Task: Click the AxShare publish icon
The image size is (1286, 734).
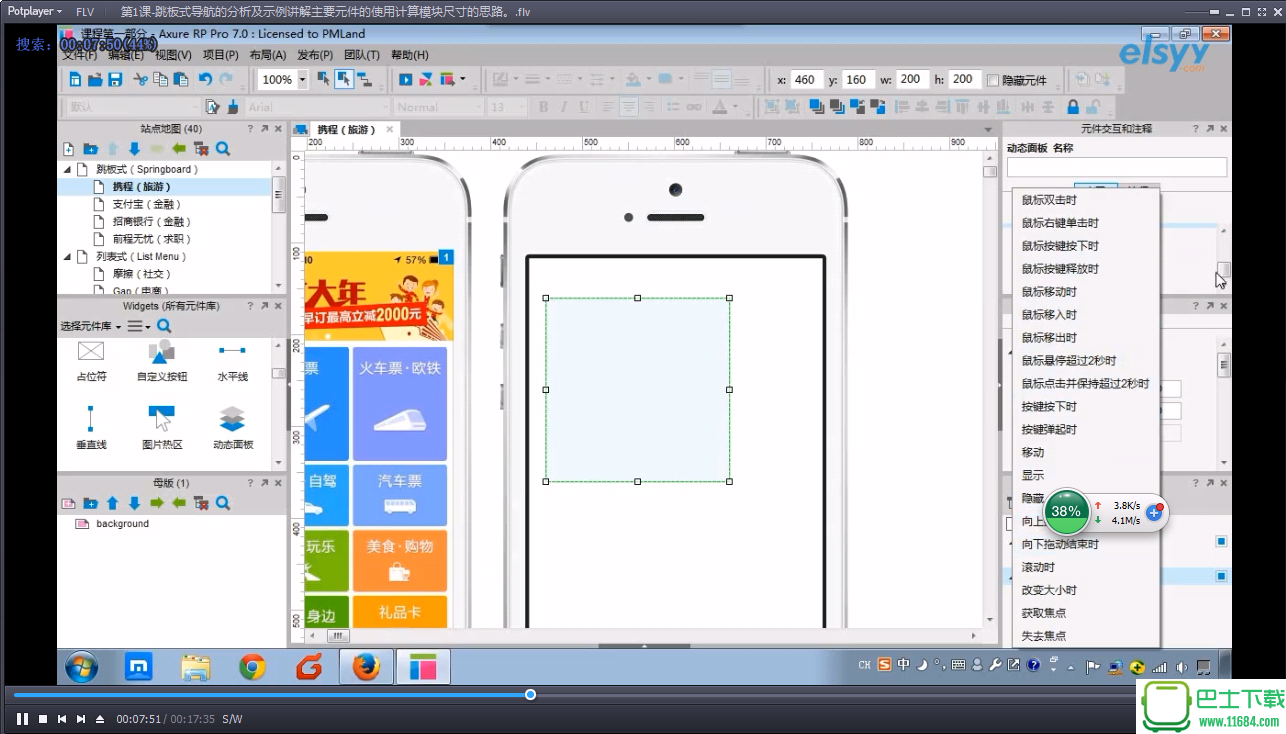Action: [426, 79]
